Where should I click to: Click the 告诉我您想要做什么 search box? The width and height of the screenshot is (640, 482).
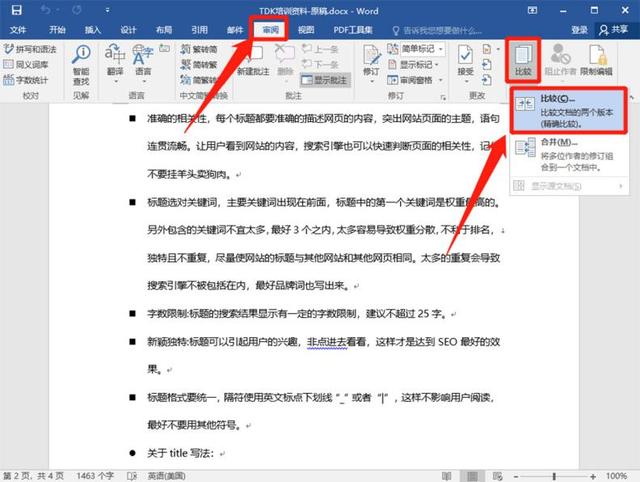(437, 31)
